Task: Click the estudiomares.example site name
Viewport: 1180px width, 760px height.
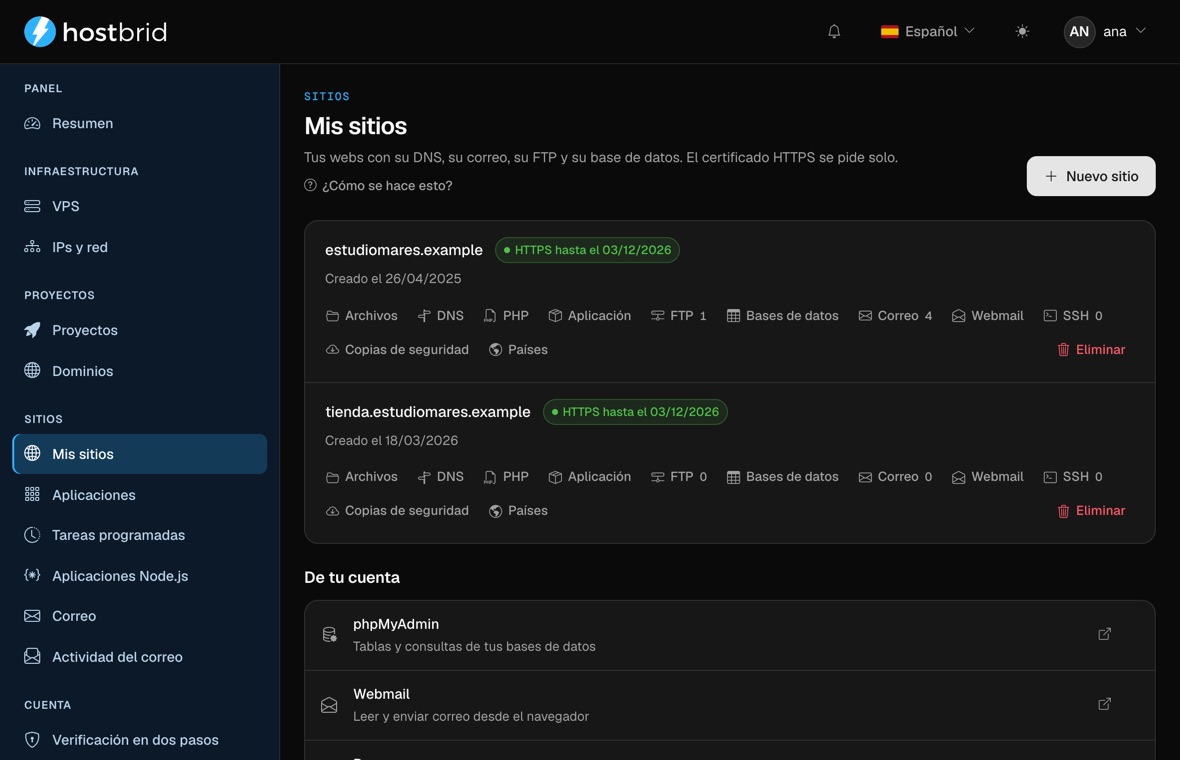Action: pyautogui.click(x=403, y=250)
